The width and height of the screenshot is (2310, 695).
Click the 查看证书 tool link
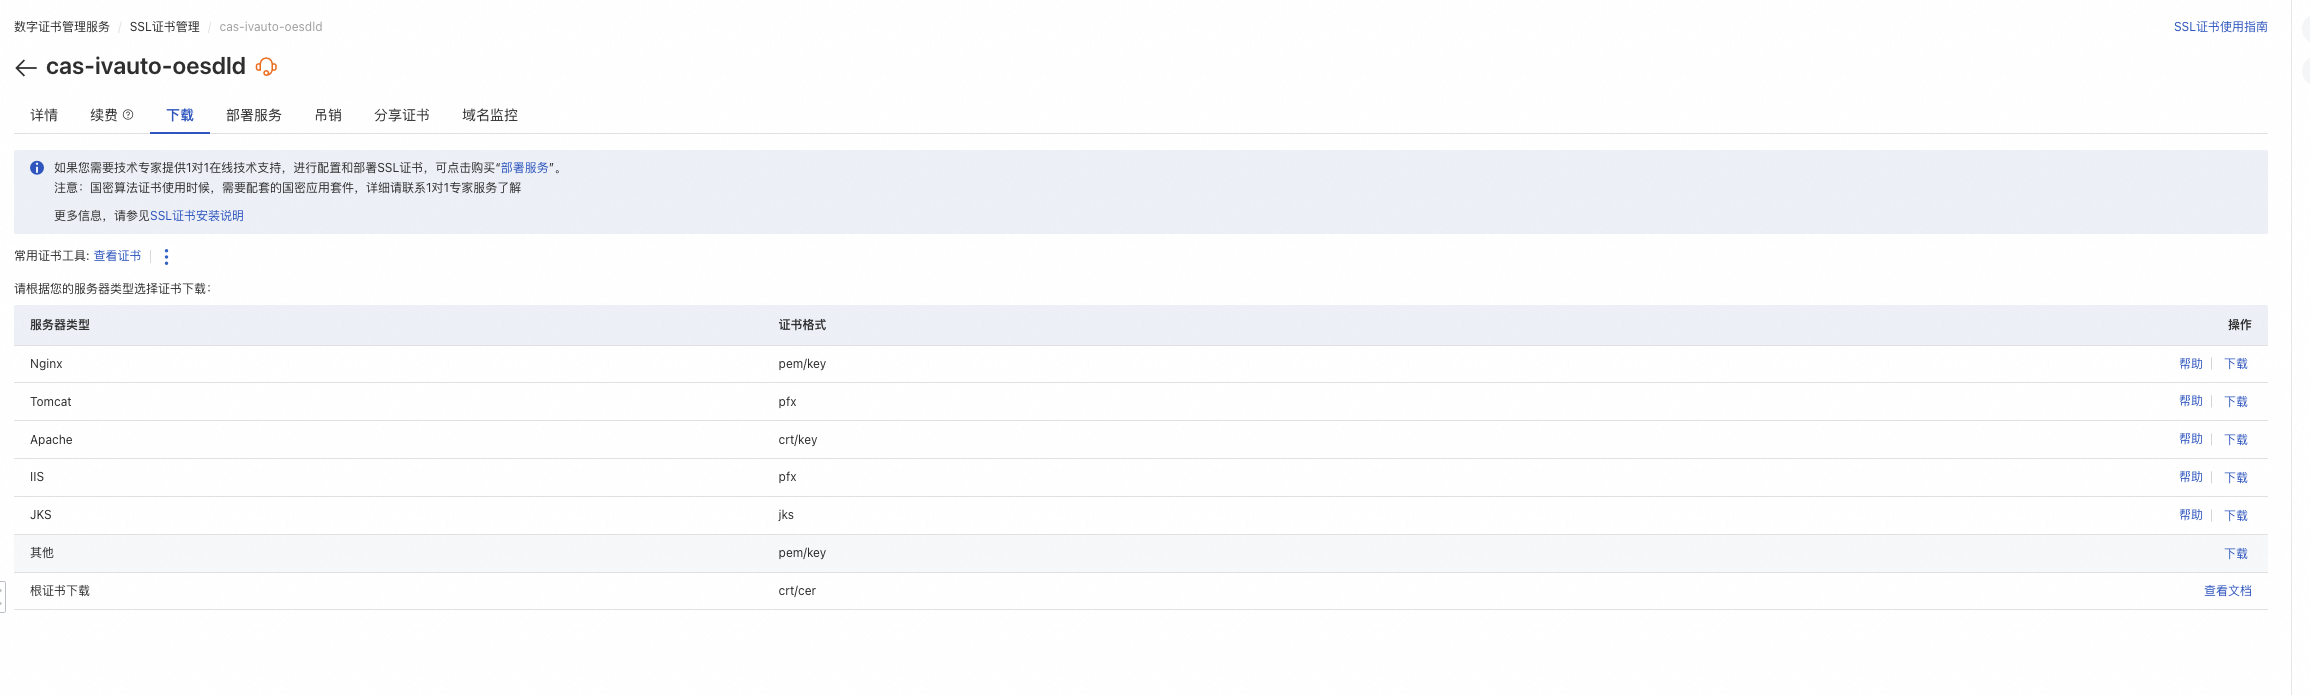point(117,256)
